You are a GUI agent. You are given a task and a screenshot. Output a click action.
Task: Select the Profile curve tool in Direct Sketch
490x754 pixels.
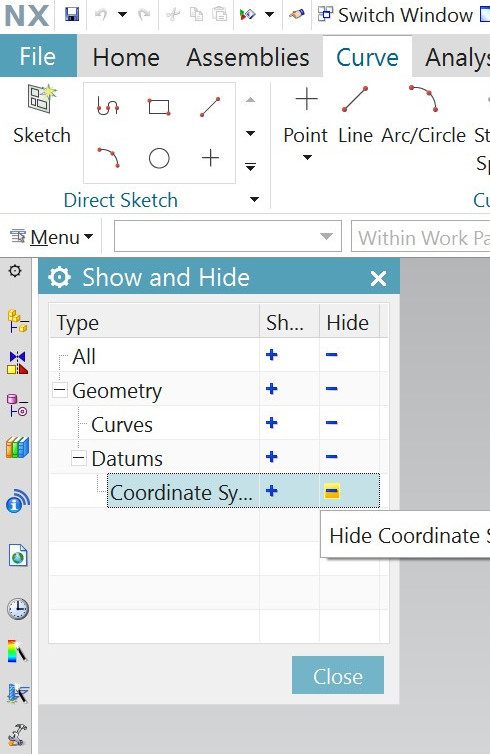pyautogui.click(x=108, y=106)
